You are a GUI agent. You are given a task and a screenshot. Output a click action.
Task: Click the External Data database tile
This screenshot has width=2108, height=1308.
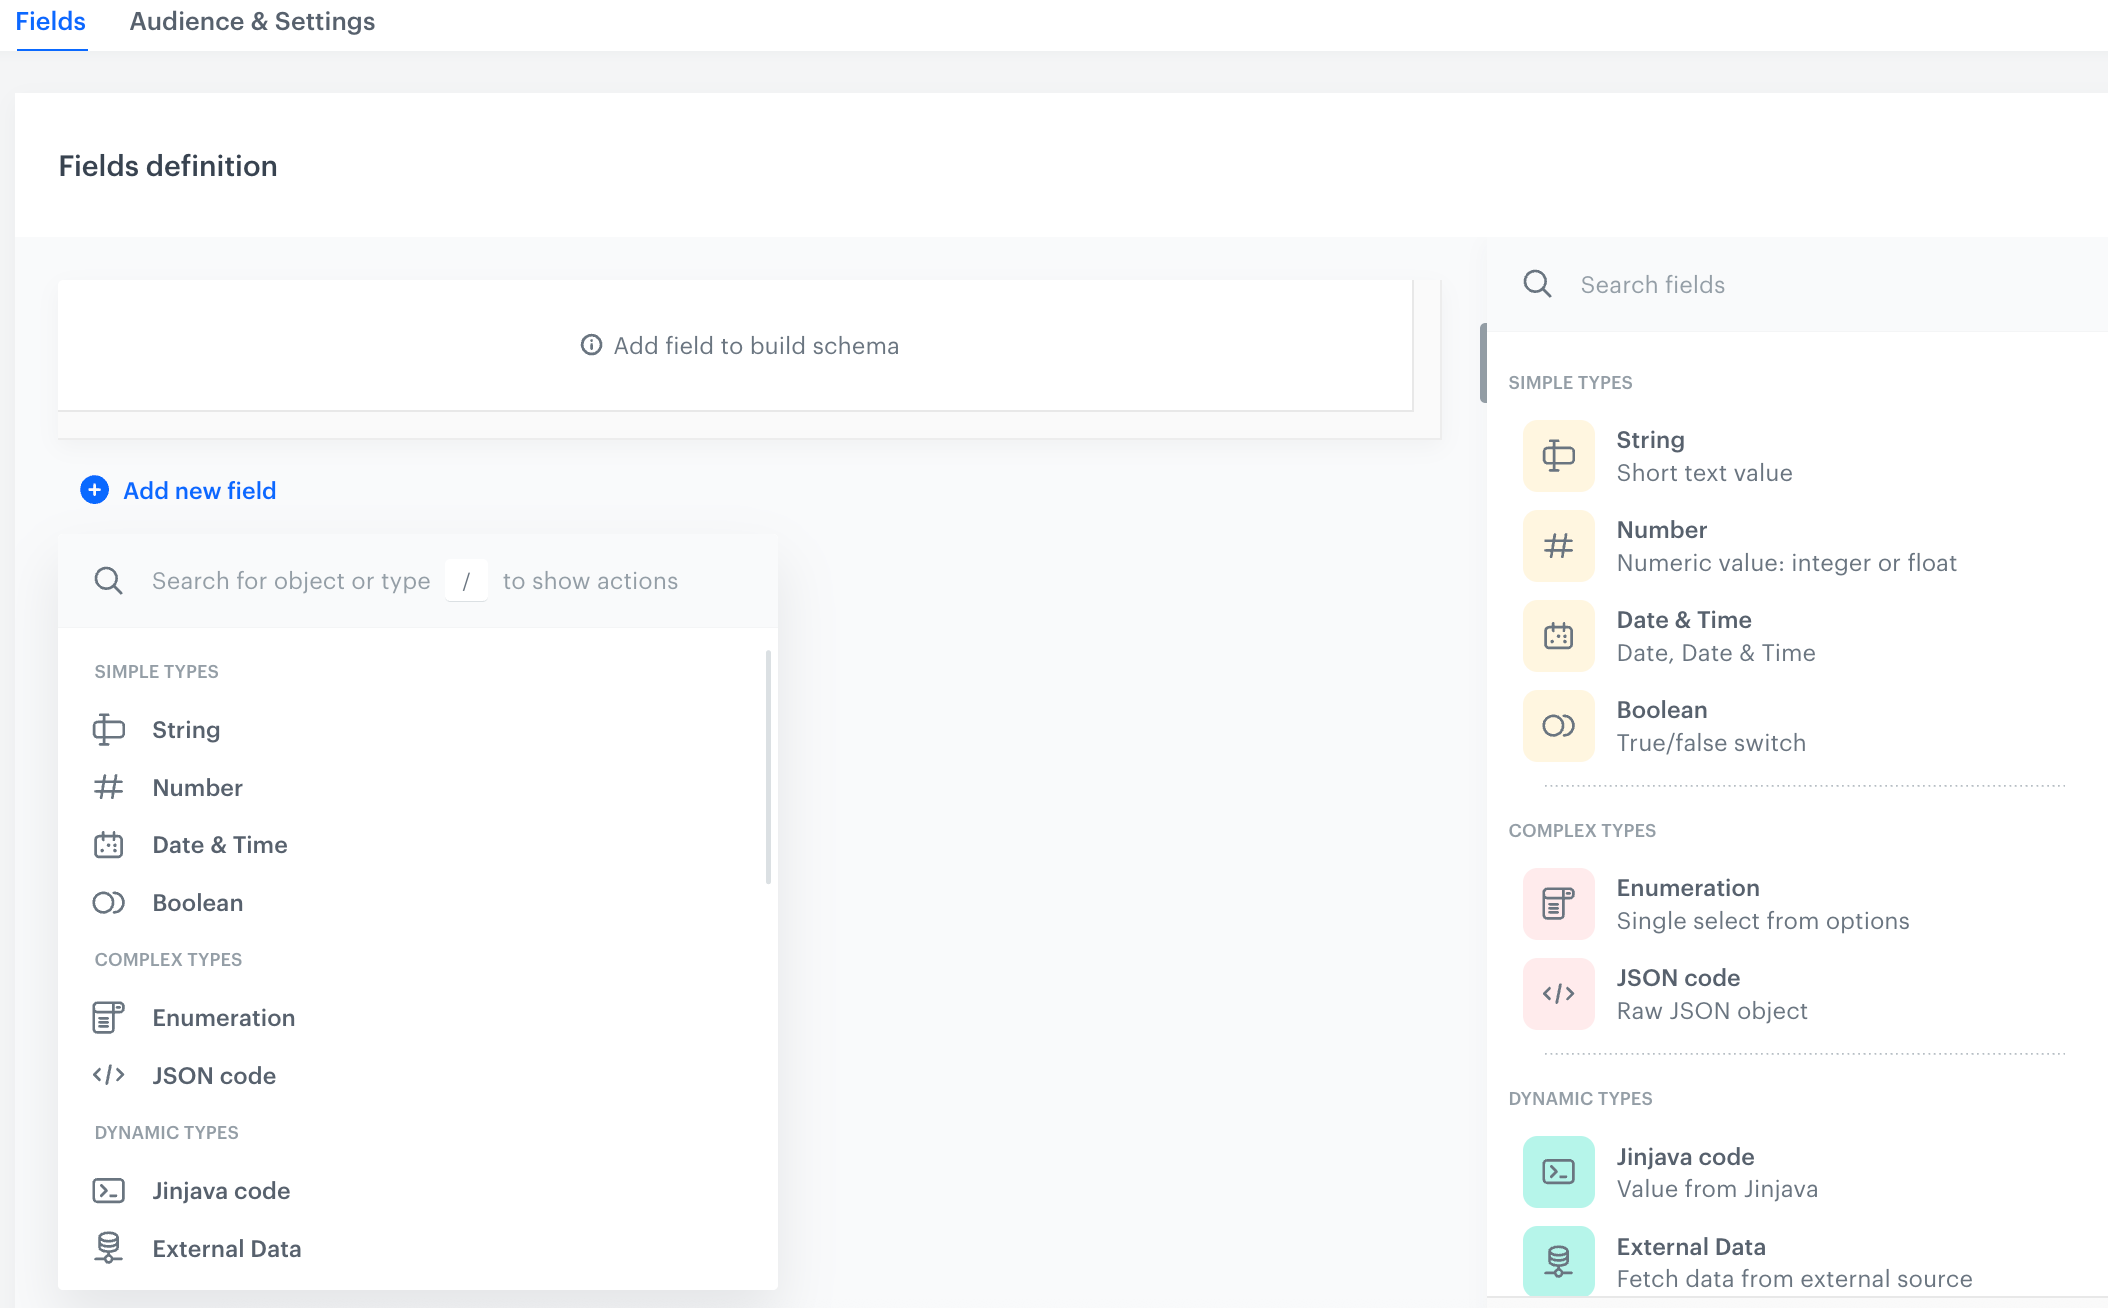pos(1558,1261)
